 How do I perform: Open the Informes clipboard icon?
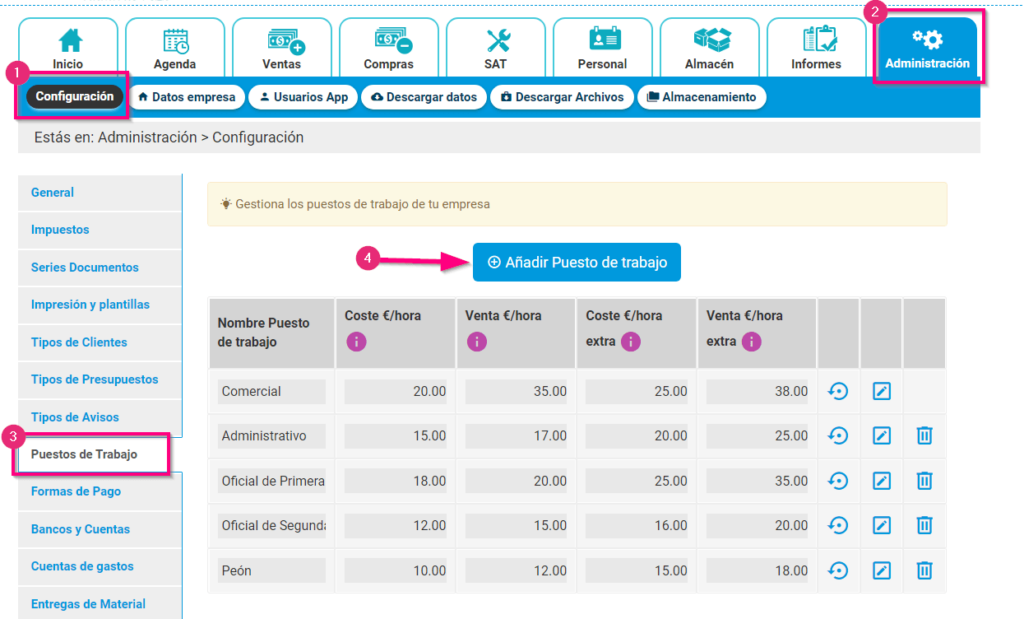[x=817, y=38]
